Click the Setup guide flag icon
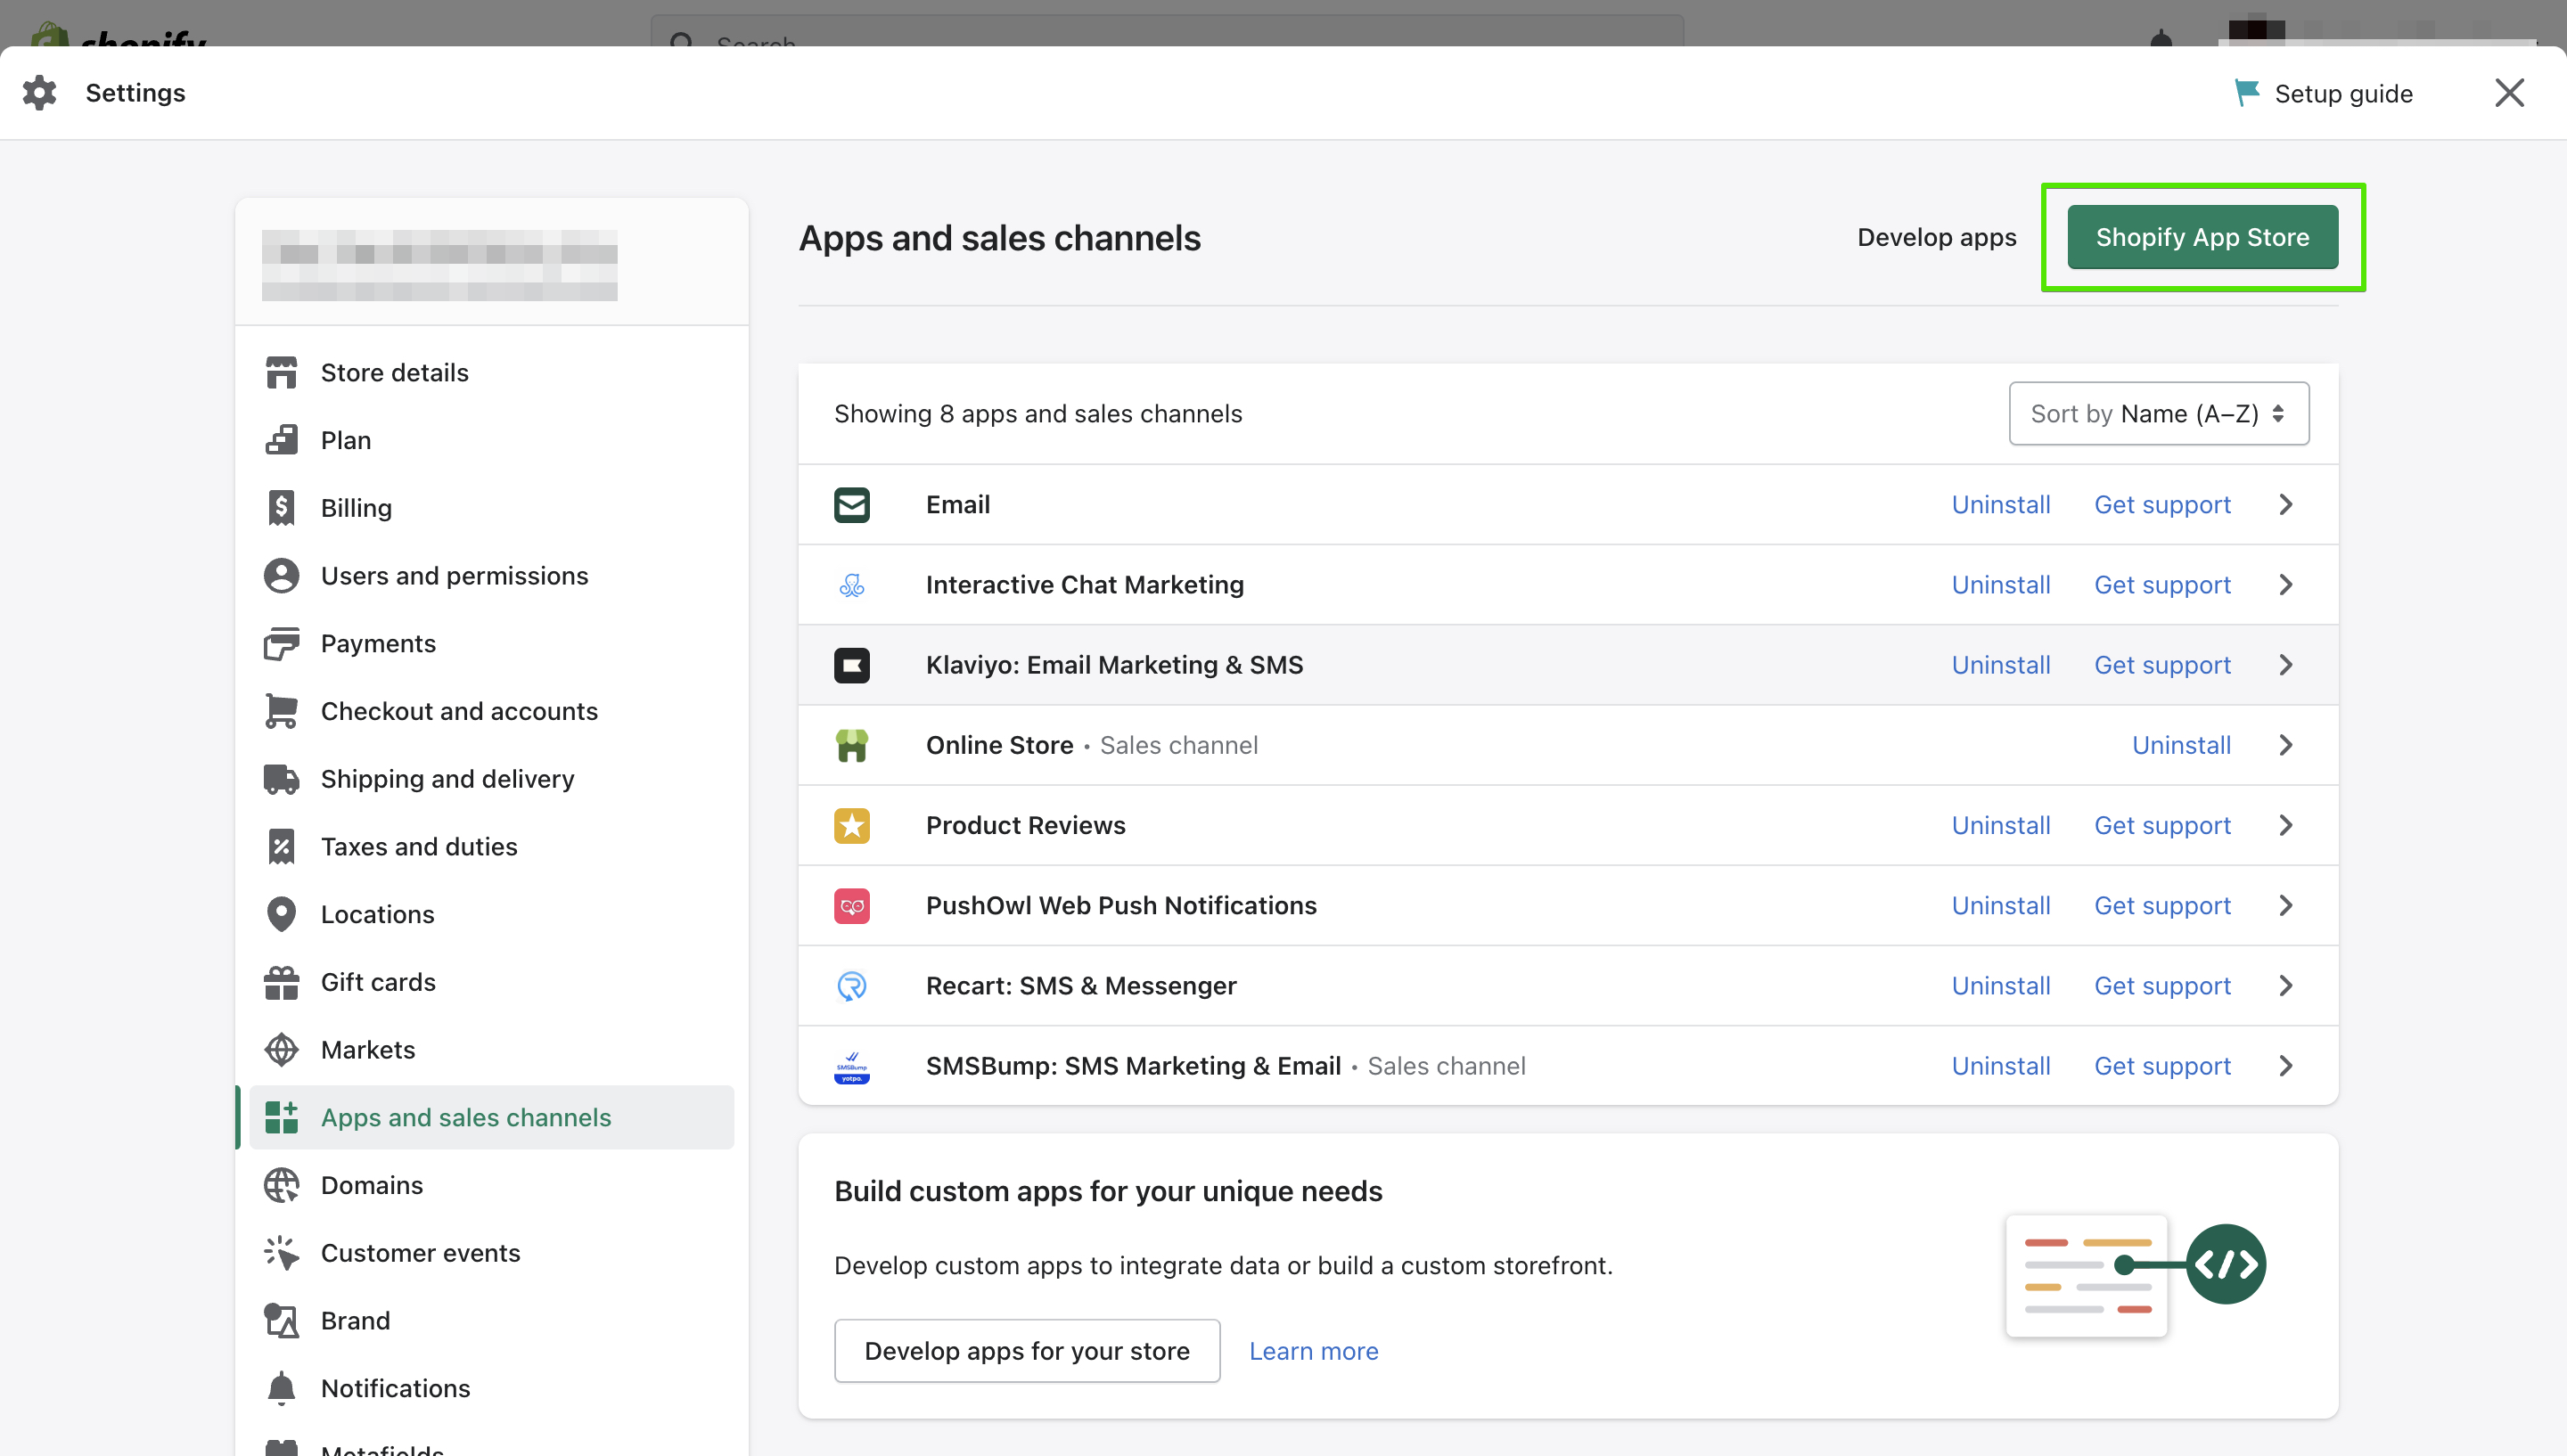 [2247, 93]
